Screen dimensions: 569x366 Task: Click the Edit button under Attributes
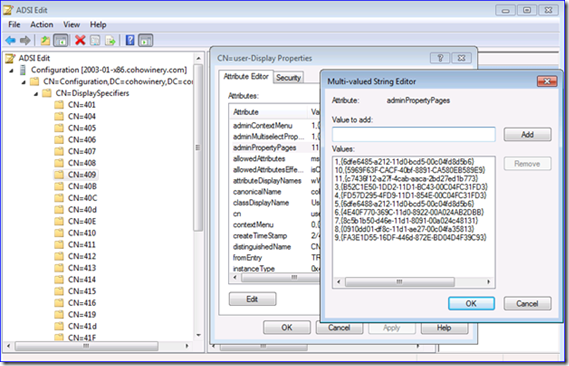pyautogui.click(x=252, y=299)
